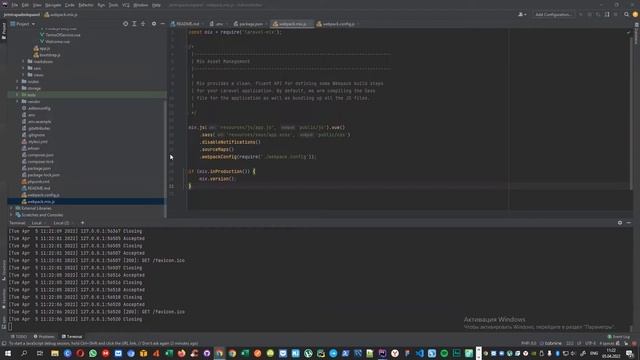Expand the views folder
Image resolution: width=640 pixels, height=360 pixels.
[23, 75]
